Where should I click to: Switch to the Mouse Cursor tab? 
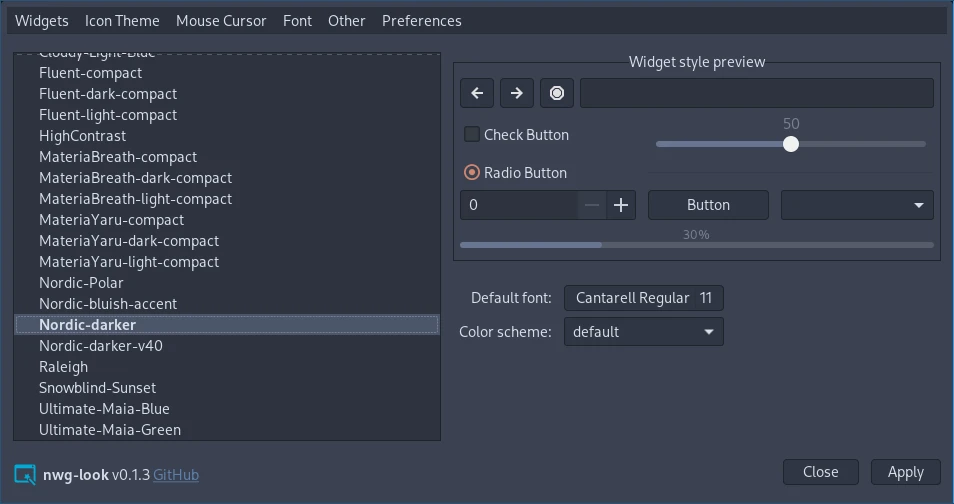221,21
